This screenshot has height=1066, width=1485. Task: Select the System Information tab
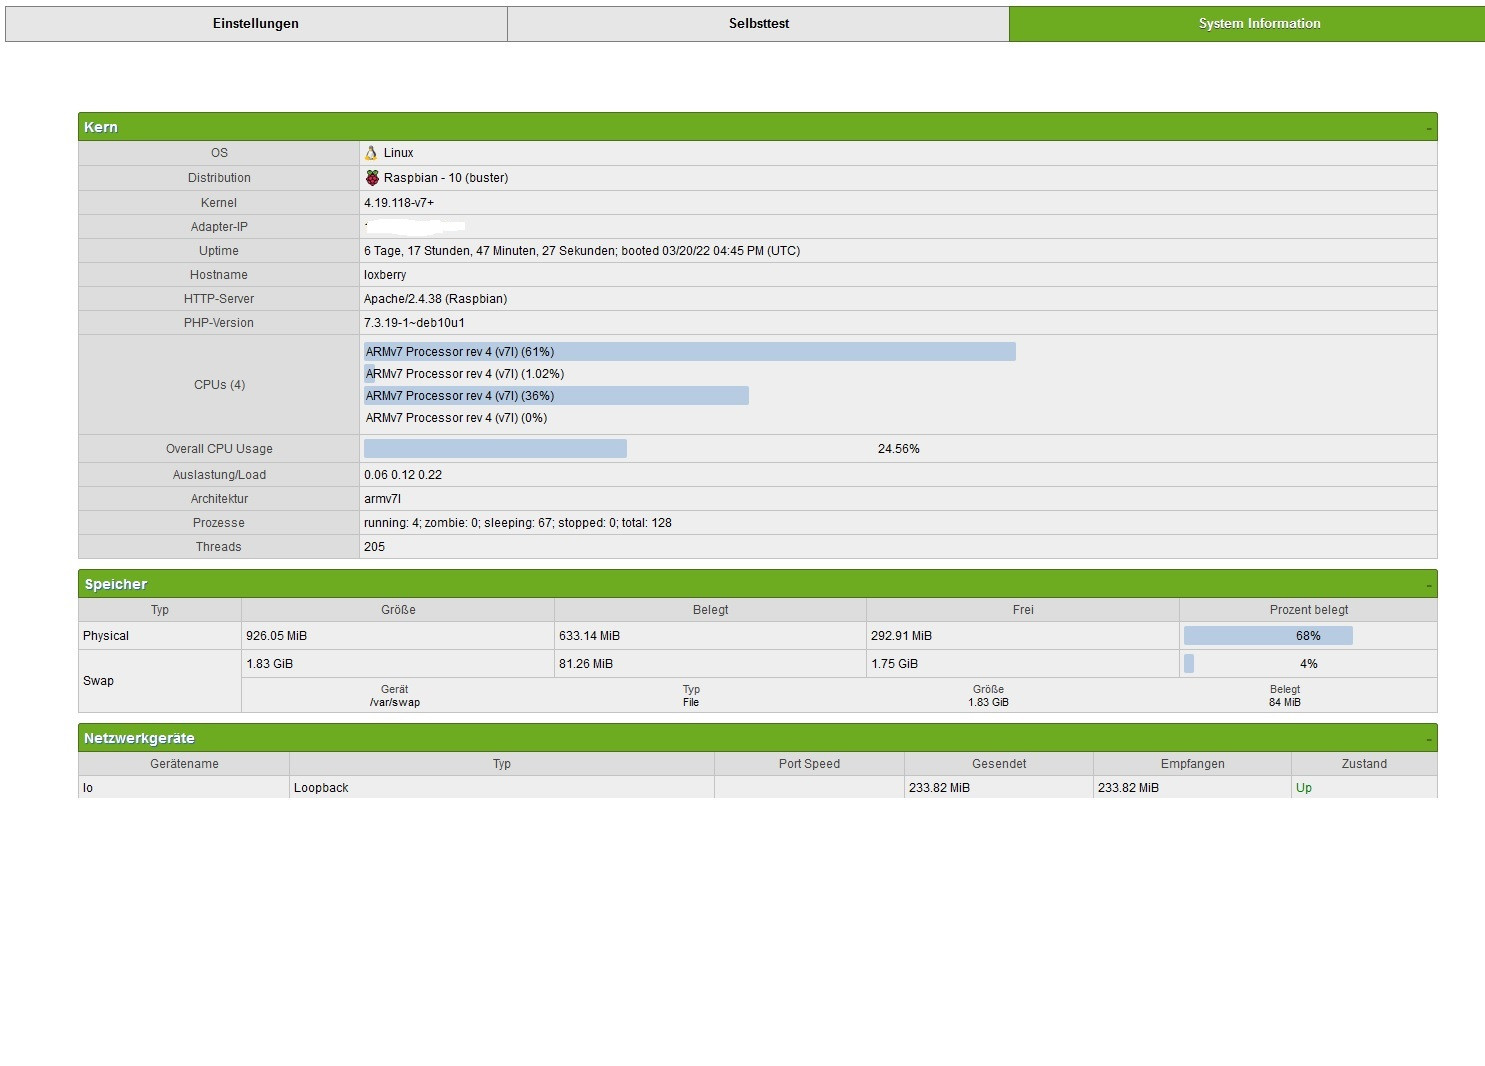tap(1258, 24)
